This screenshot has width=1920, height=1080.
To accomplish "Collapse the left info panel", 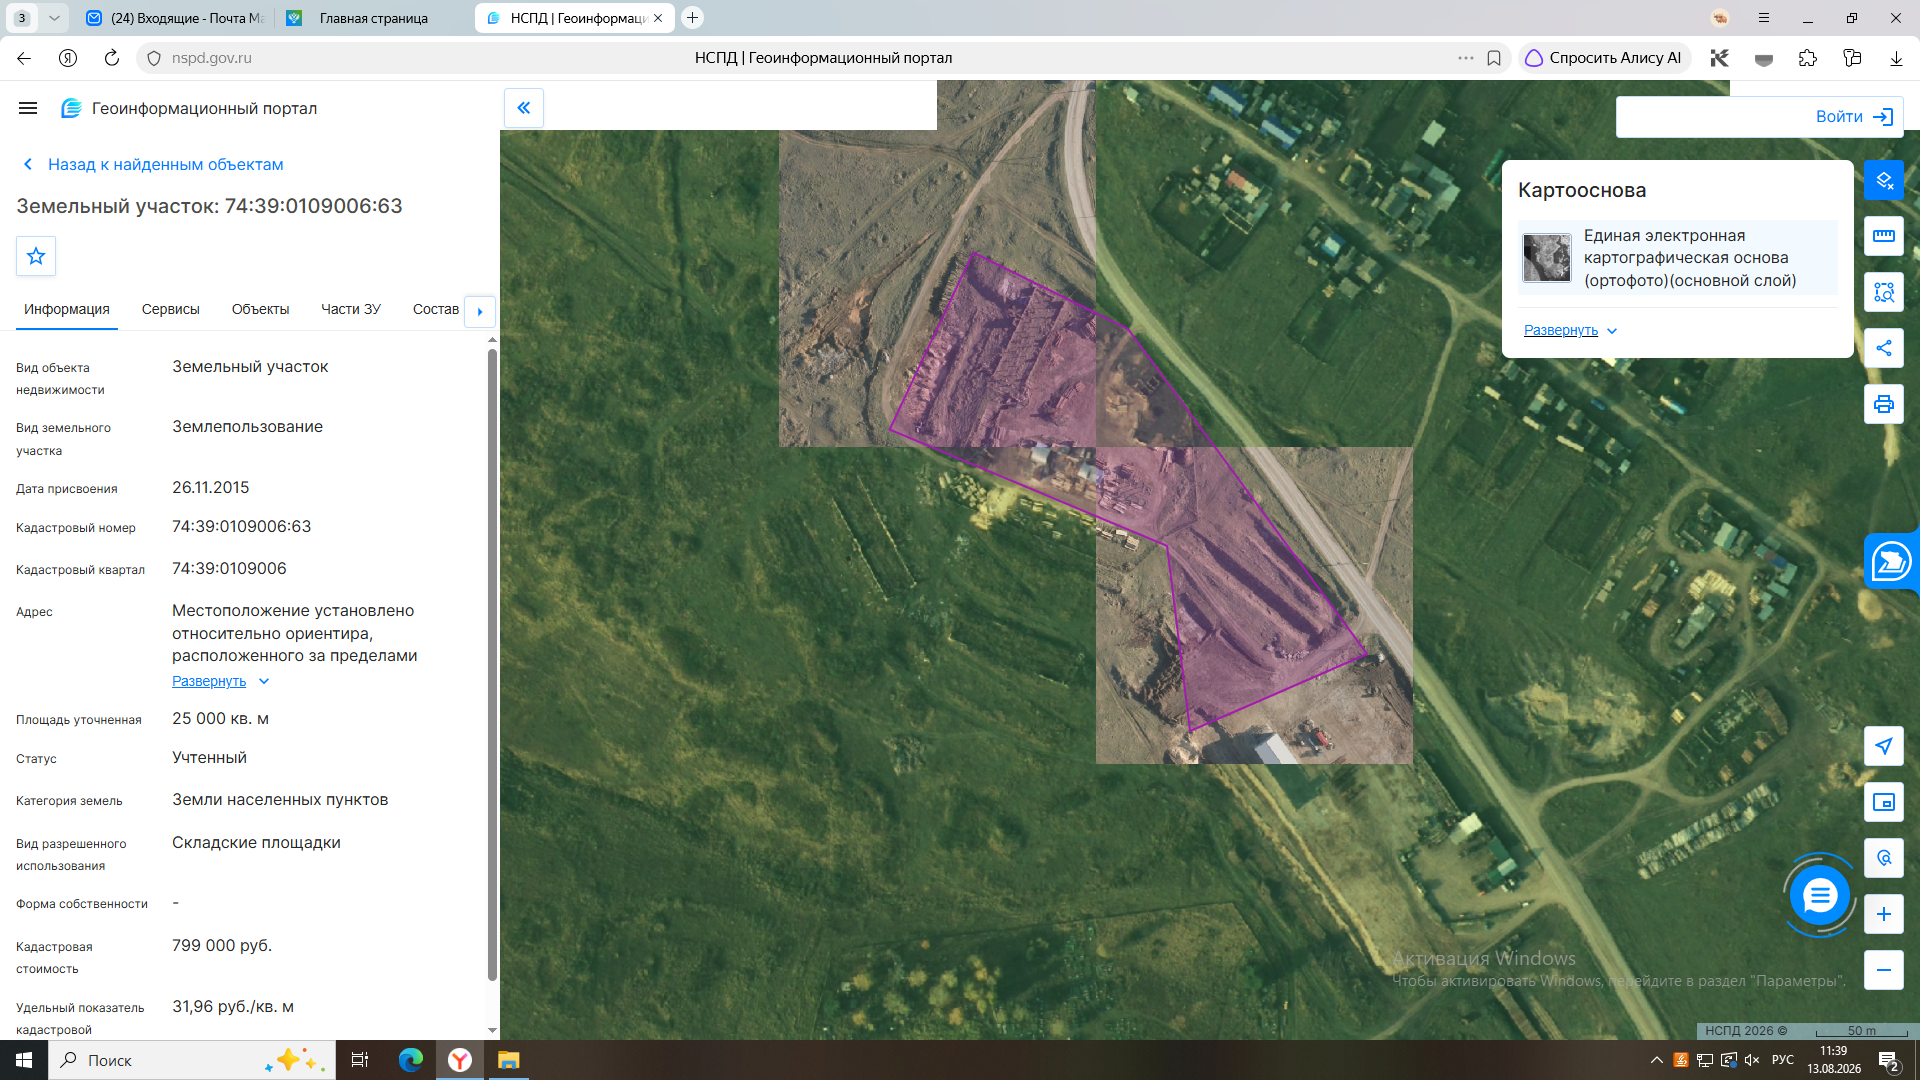I will pyautogui.click(x=524, y=108).
